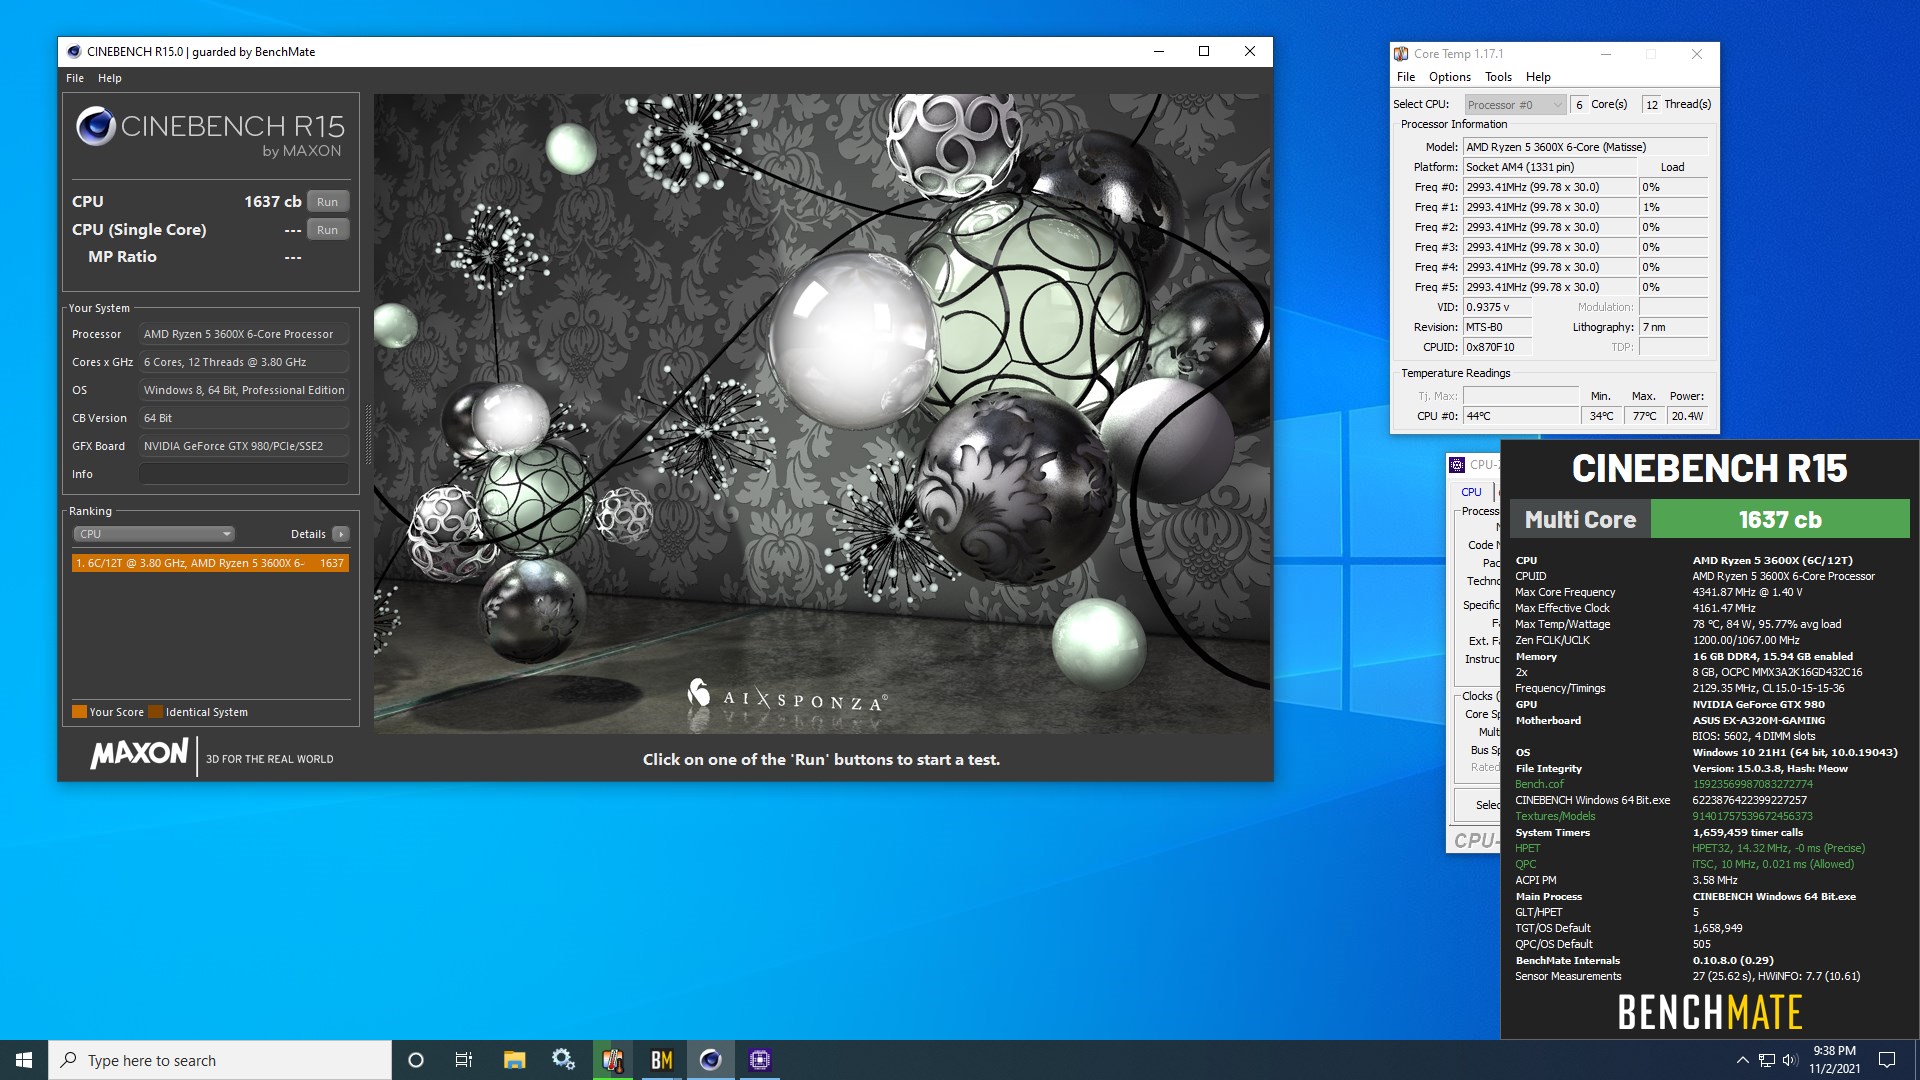Click the Your Score orange legend swatch
Screen dimensions: 1920x1080
pos(79,712)
